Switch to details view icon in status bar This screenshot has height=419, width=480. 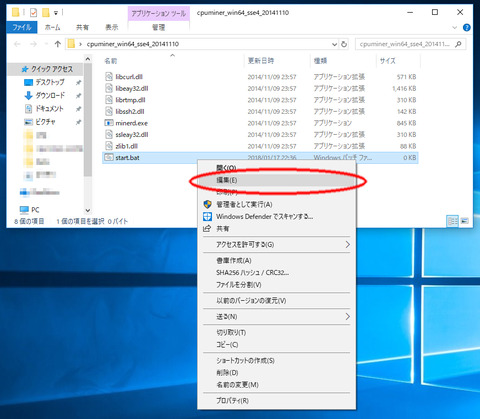point(452,221)
